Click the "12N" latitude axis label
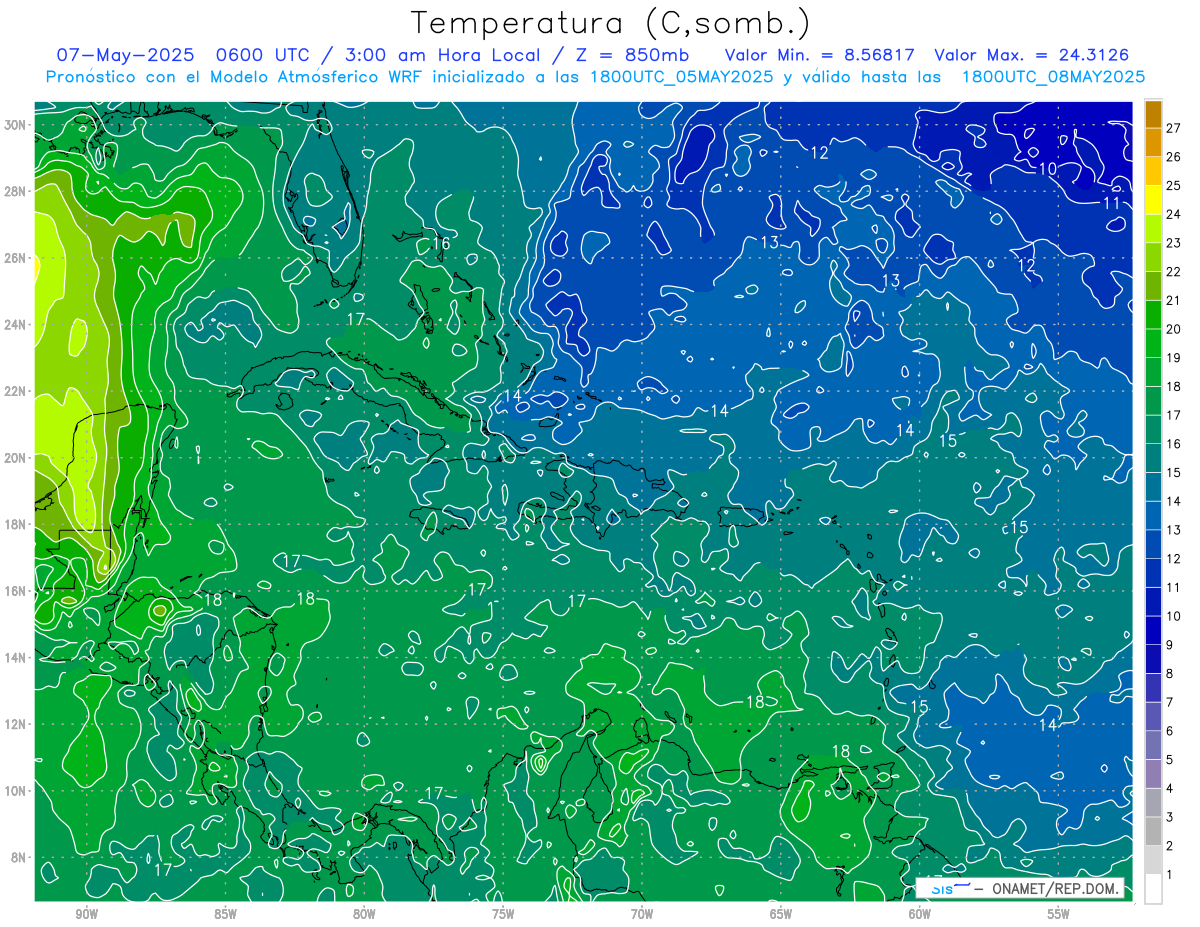This screenshot has height=927, width=1200. click(15, 724)
